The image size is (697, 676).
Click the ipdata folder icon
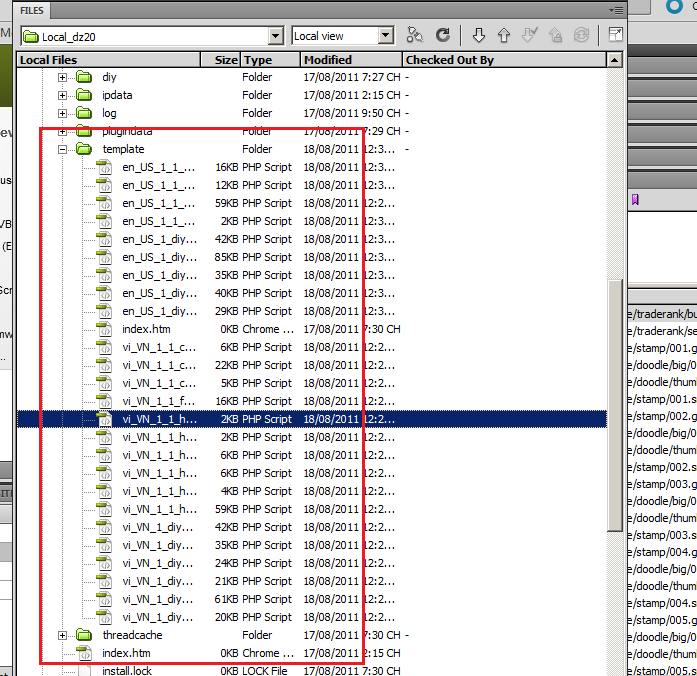click(84, 95)
